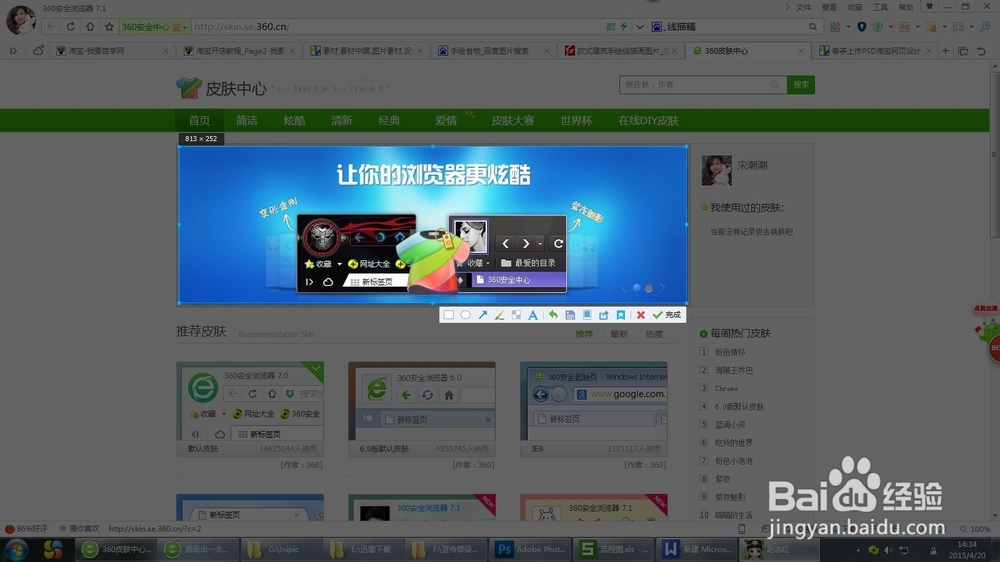Screen dimensions: 1000x562
Task: Open 简洁 skin category
Action: coord(247,121)
